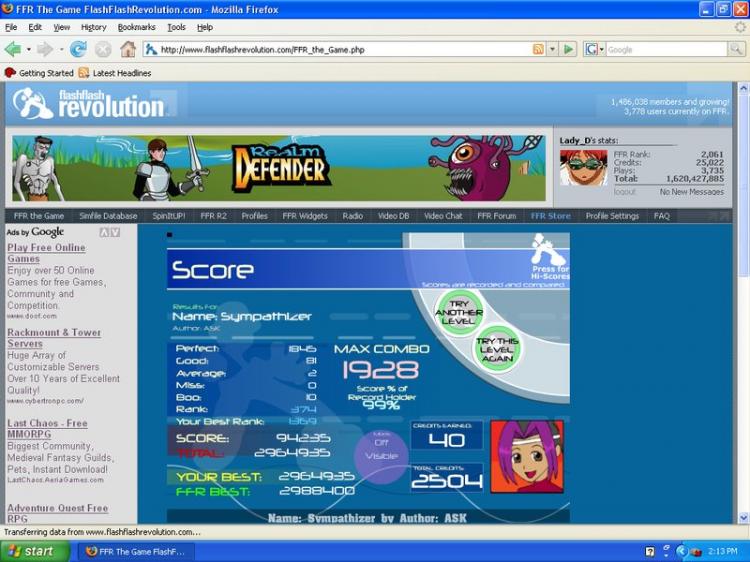This screenshot has height=562, width=750.
Task: Click the Firefox activity throbber icon
Action: point(740,27)
